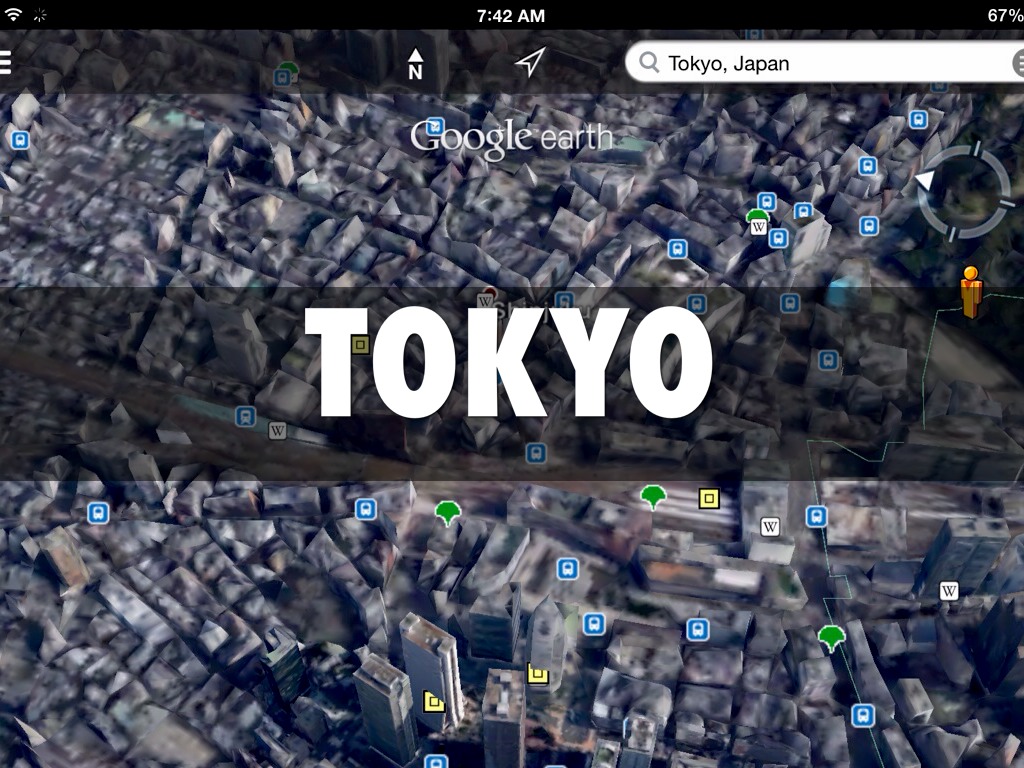Tap the lowest yellow square marker on skyscraper
This screenshot has width=1024, height=768.
coord(433,701)
